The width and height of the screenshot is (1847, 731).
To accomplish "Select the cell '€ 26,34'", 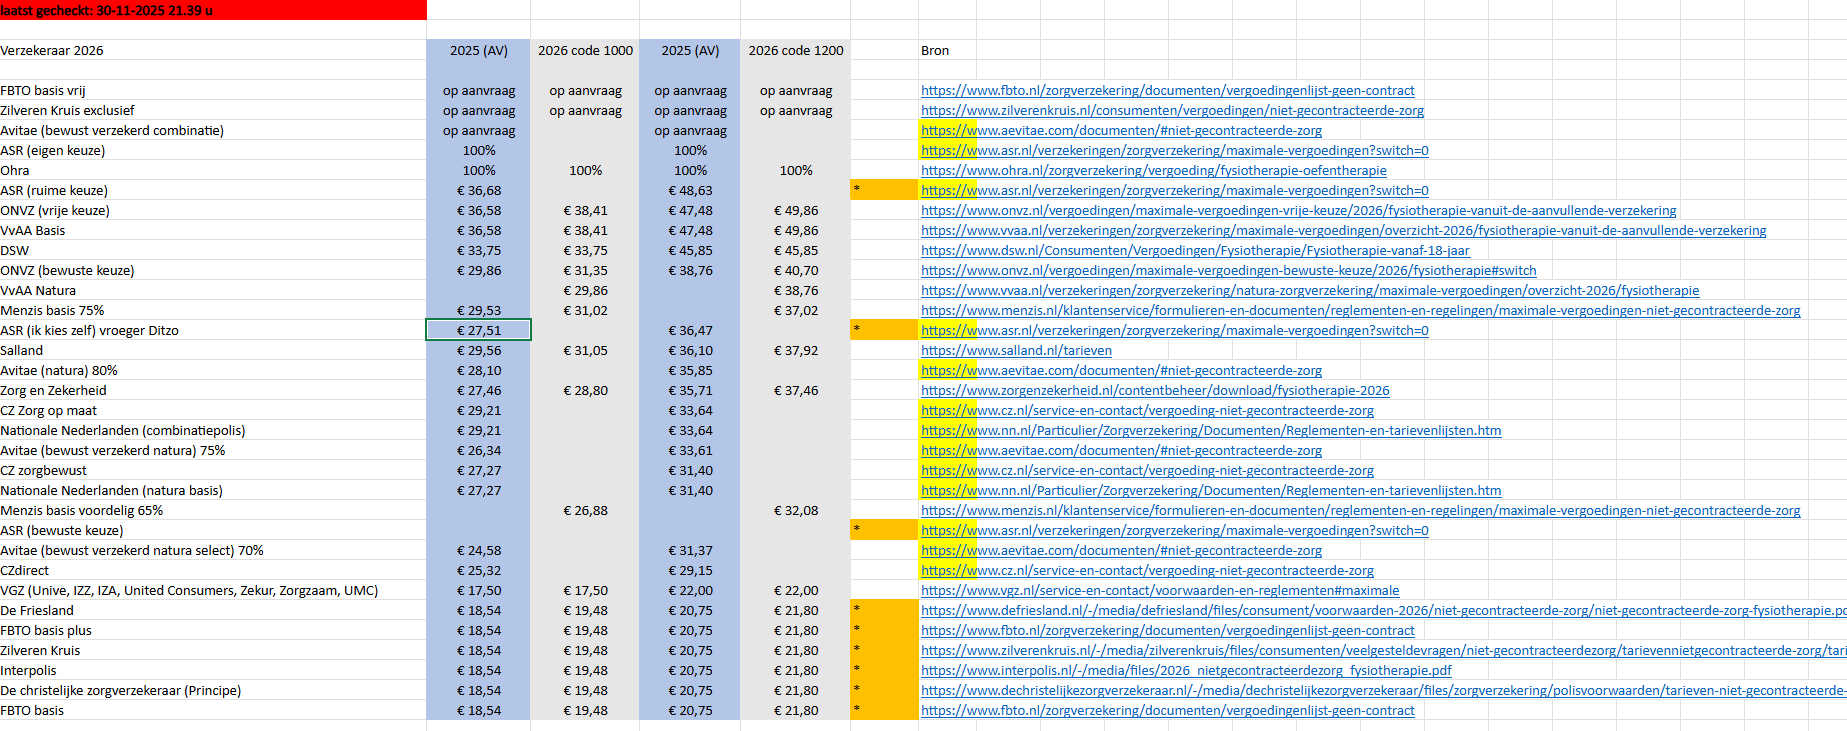I will pyautogui.click(x=479, y=451).
